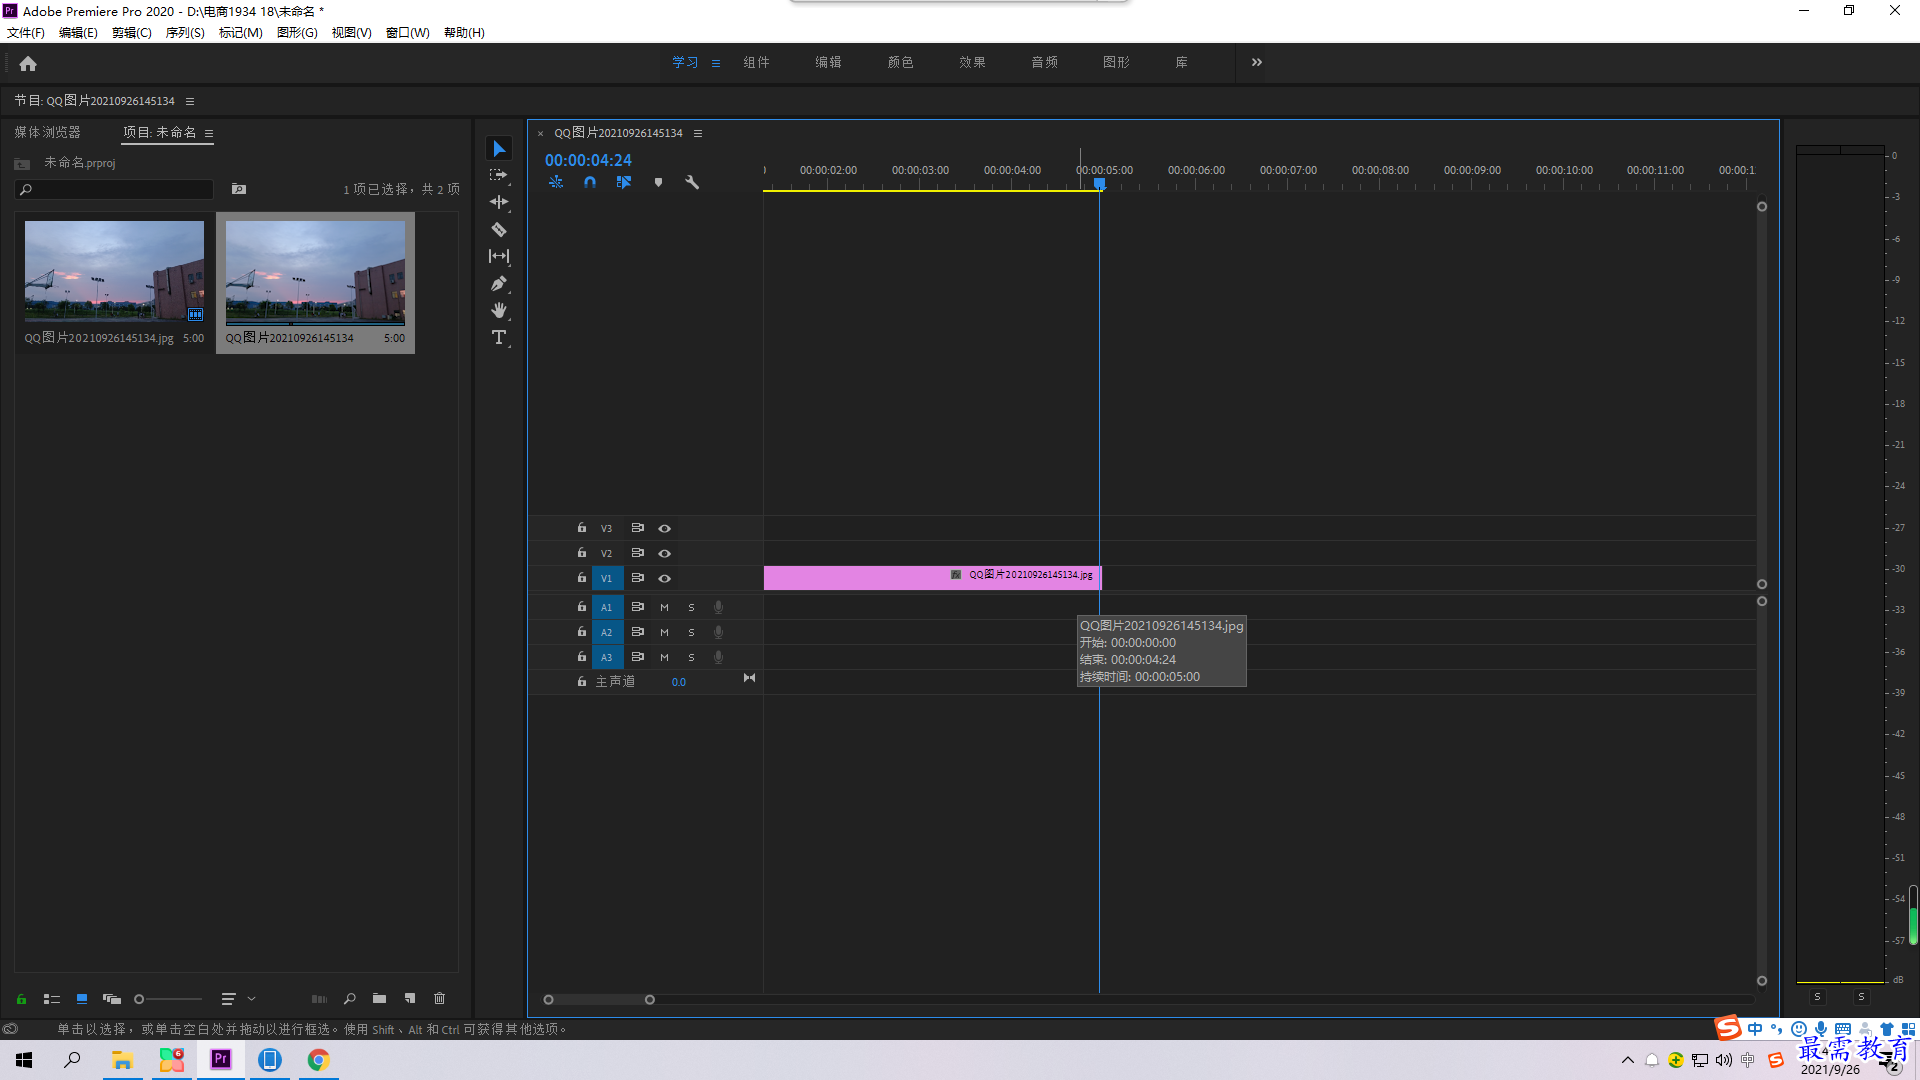The image size is (1920, 1080).
Task: Open Chrome from the taskbar
Action: [318, 1060]
